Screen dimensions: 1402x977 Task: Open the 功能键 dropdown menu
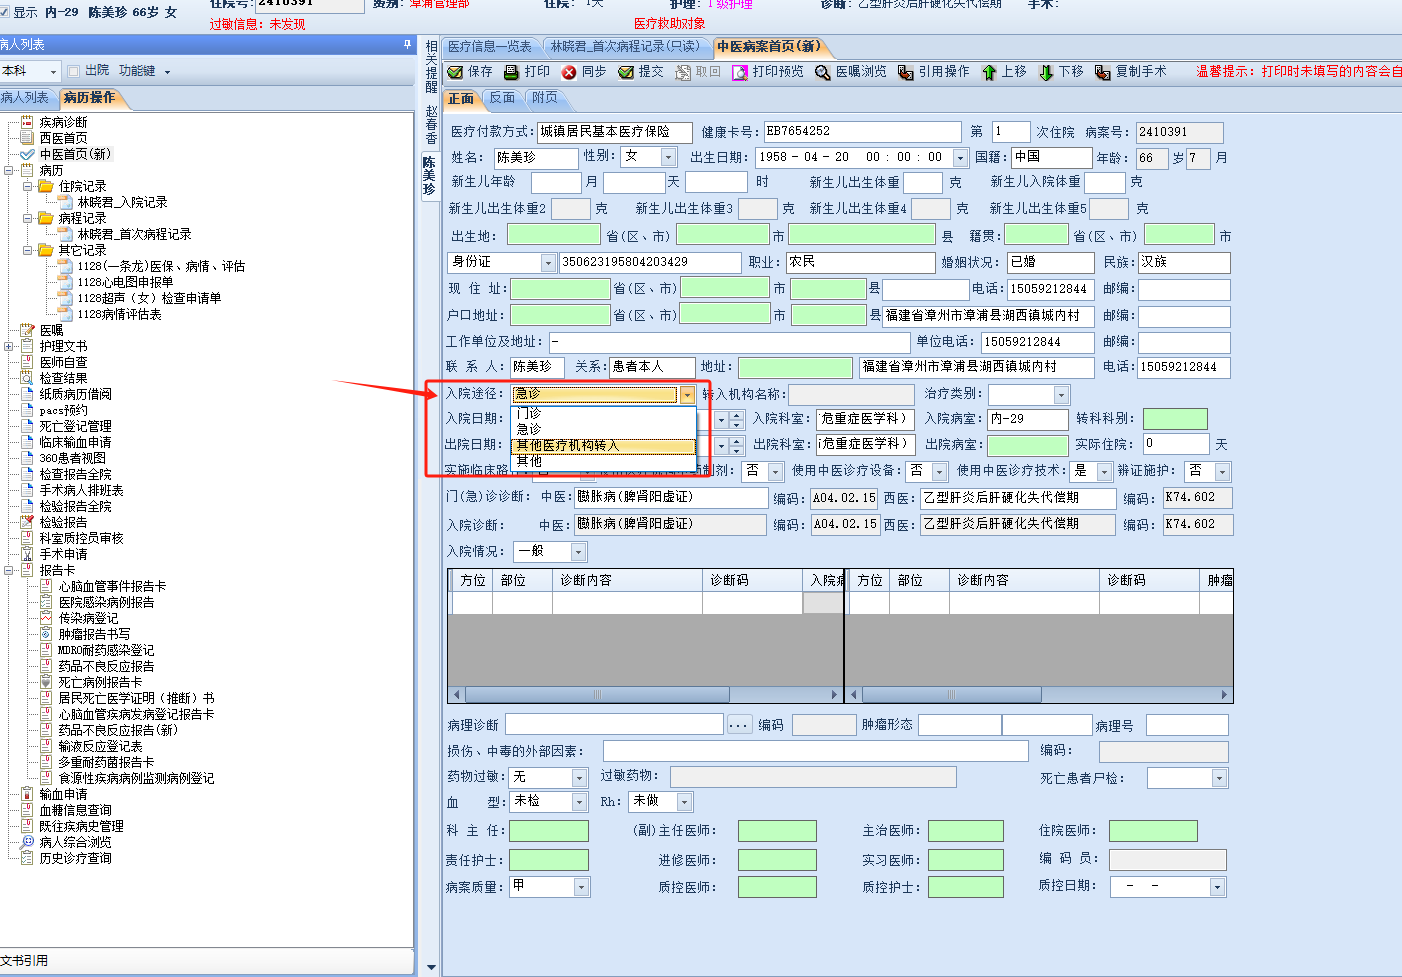[144, 71]
